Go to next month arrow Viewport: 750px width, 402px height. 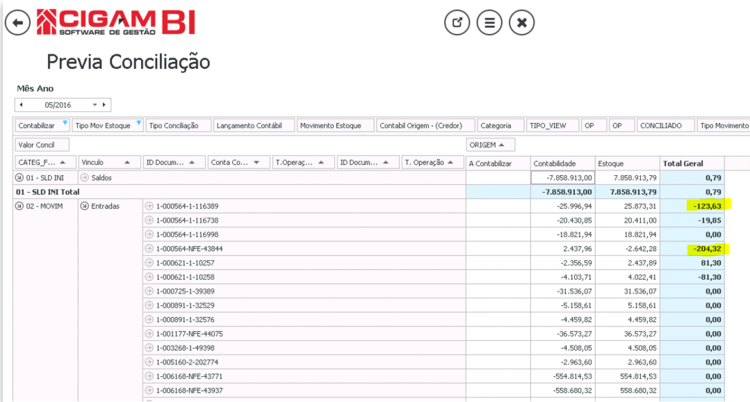[x=104, y=105]
